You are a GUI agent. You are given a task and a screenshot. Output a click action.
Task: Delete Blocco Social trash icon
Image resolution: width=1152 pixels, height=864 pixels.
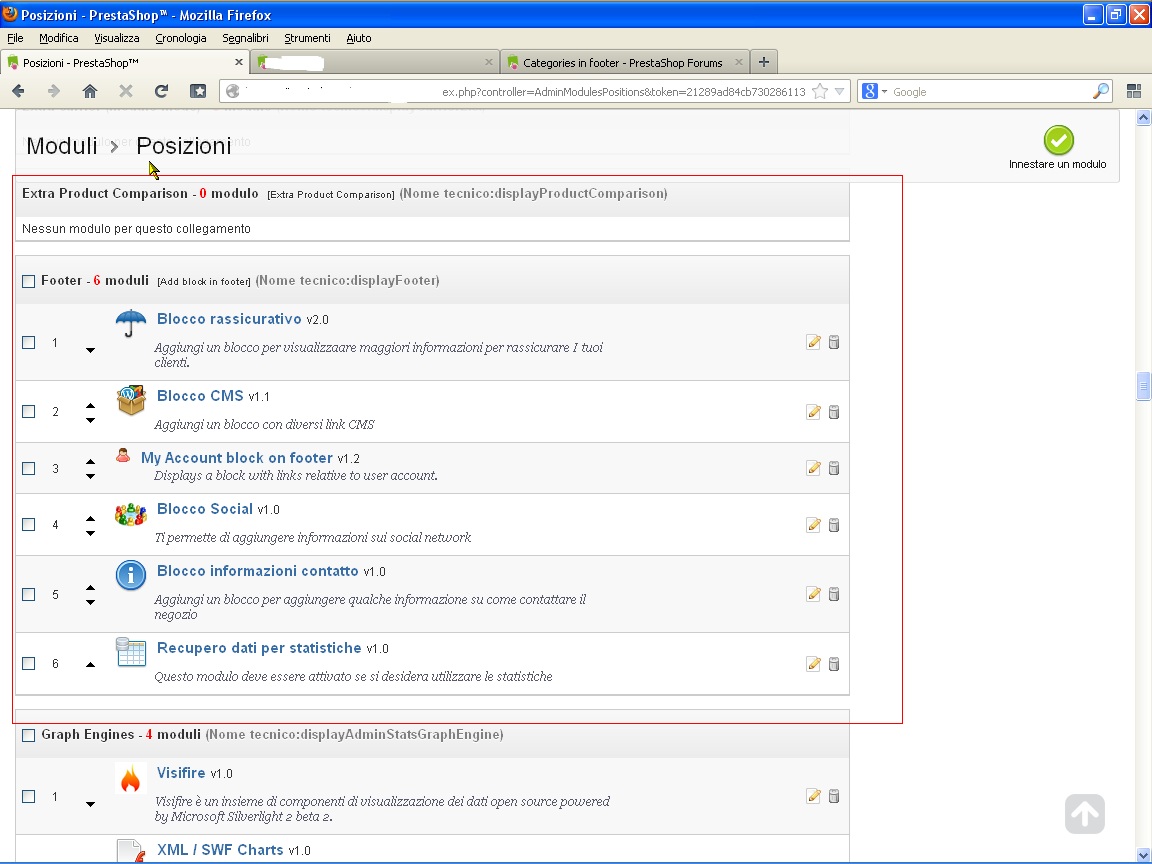pyautogui.click(x=834, y=525)
